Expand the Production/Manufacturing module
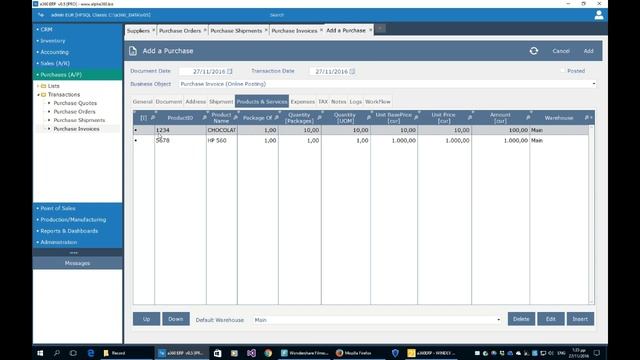Viewport: 640px width, 360px height. (78, 220)
